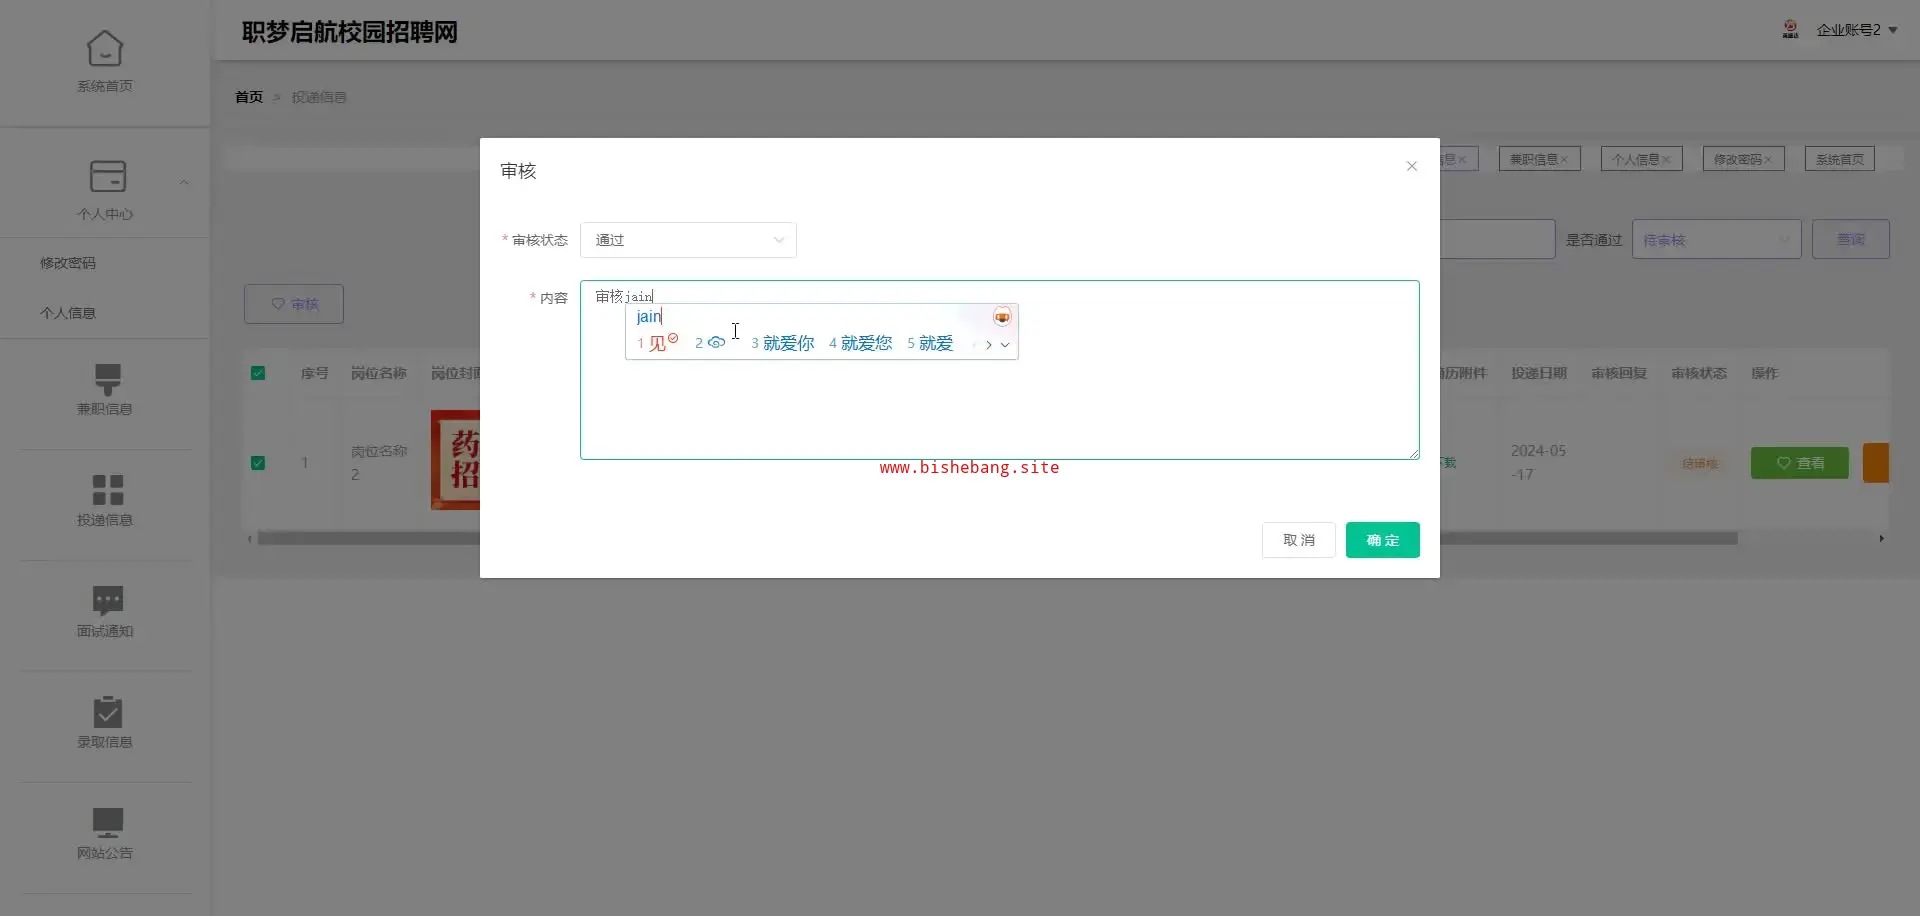Click the 确定 button to confirm review
The width and height of the screenshot is (1920, 916).
pyautogui.click(x=1382, y=540)
